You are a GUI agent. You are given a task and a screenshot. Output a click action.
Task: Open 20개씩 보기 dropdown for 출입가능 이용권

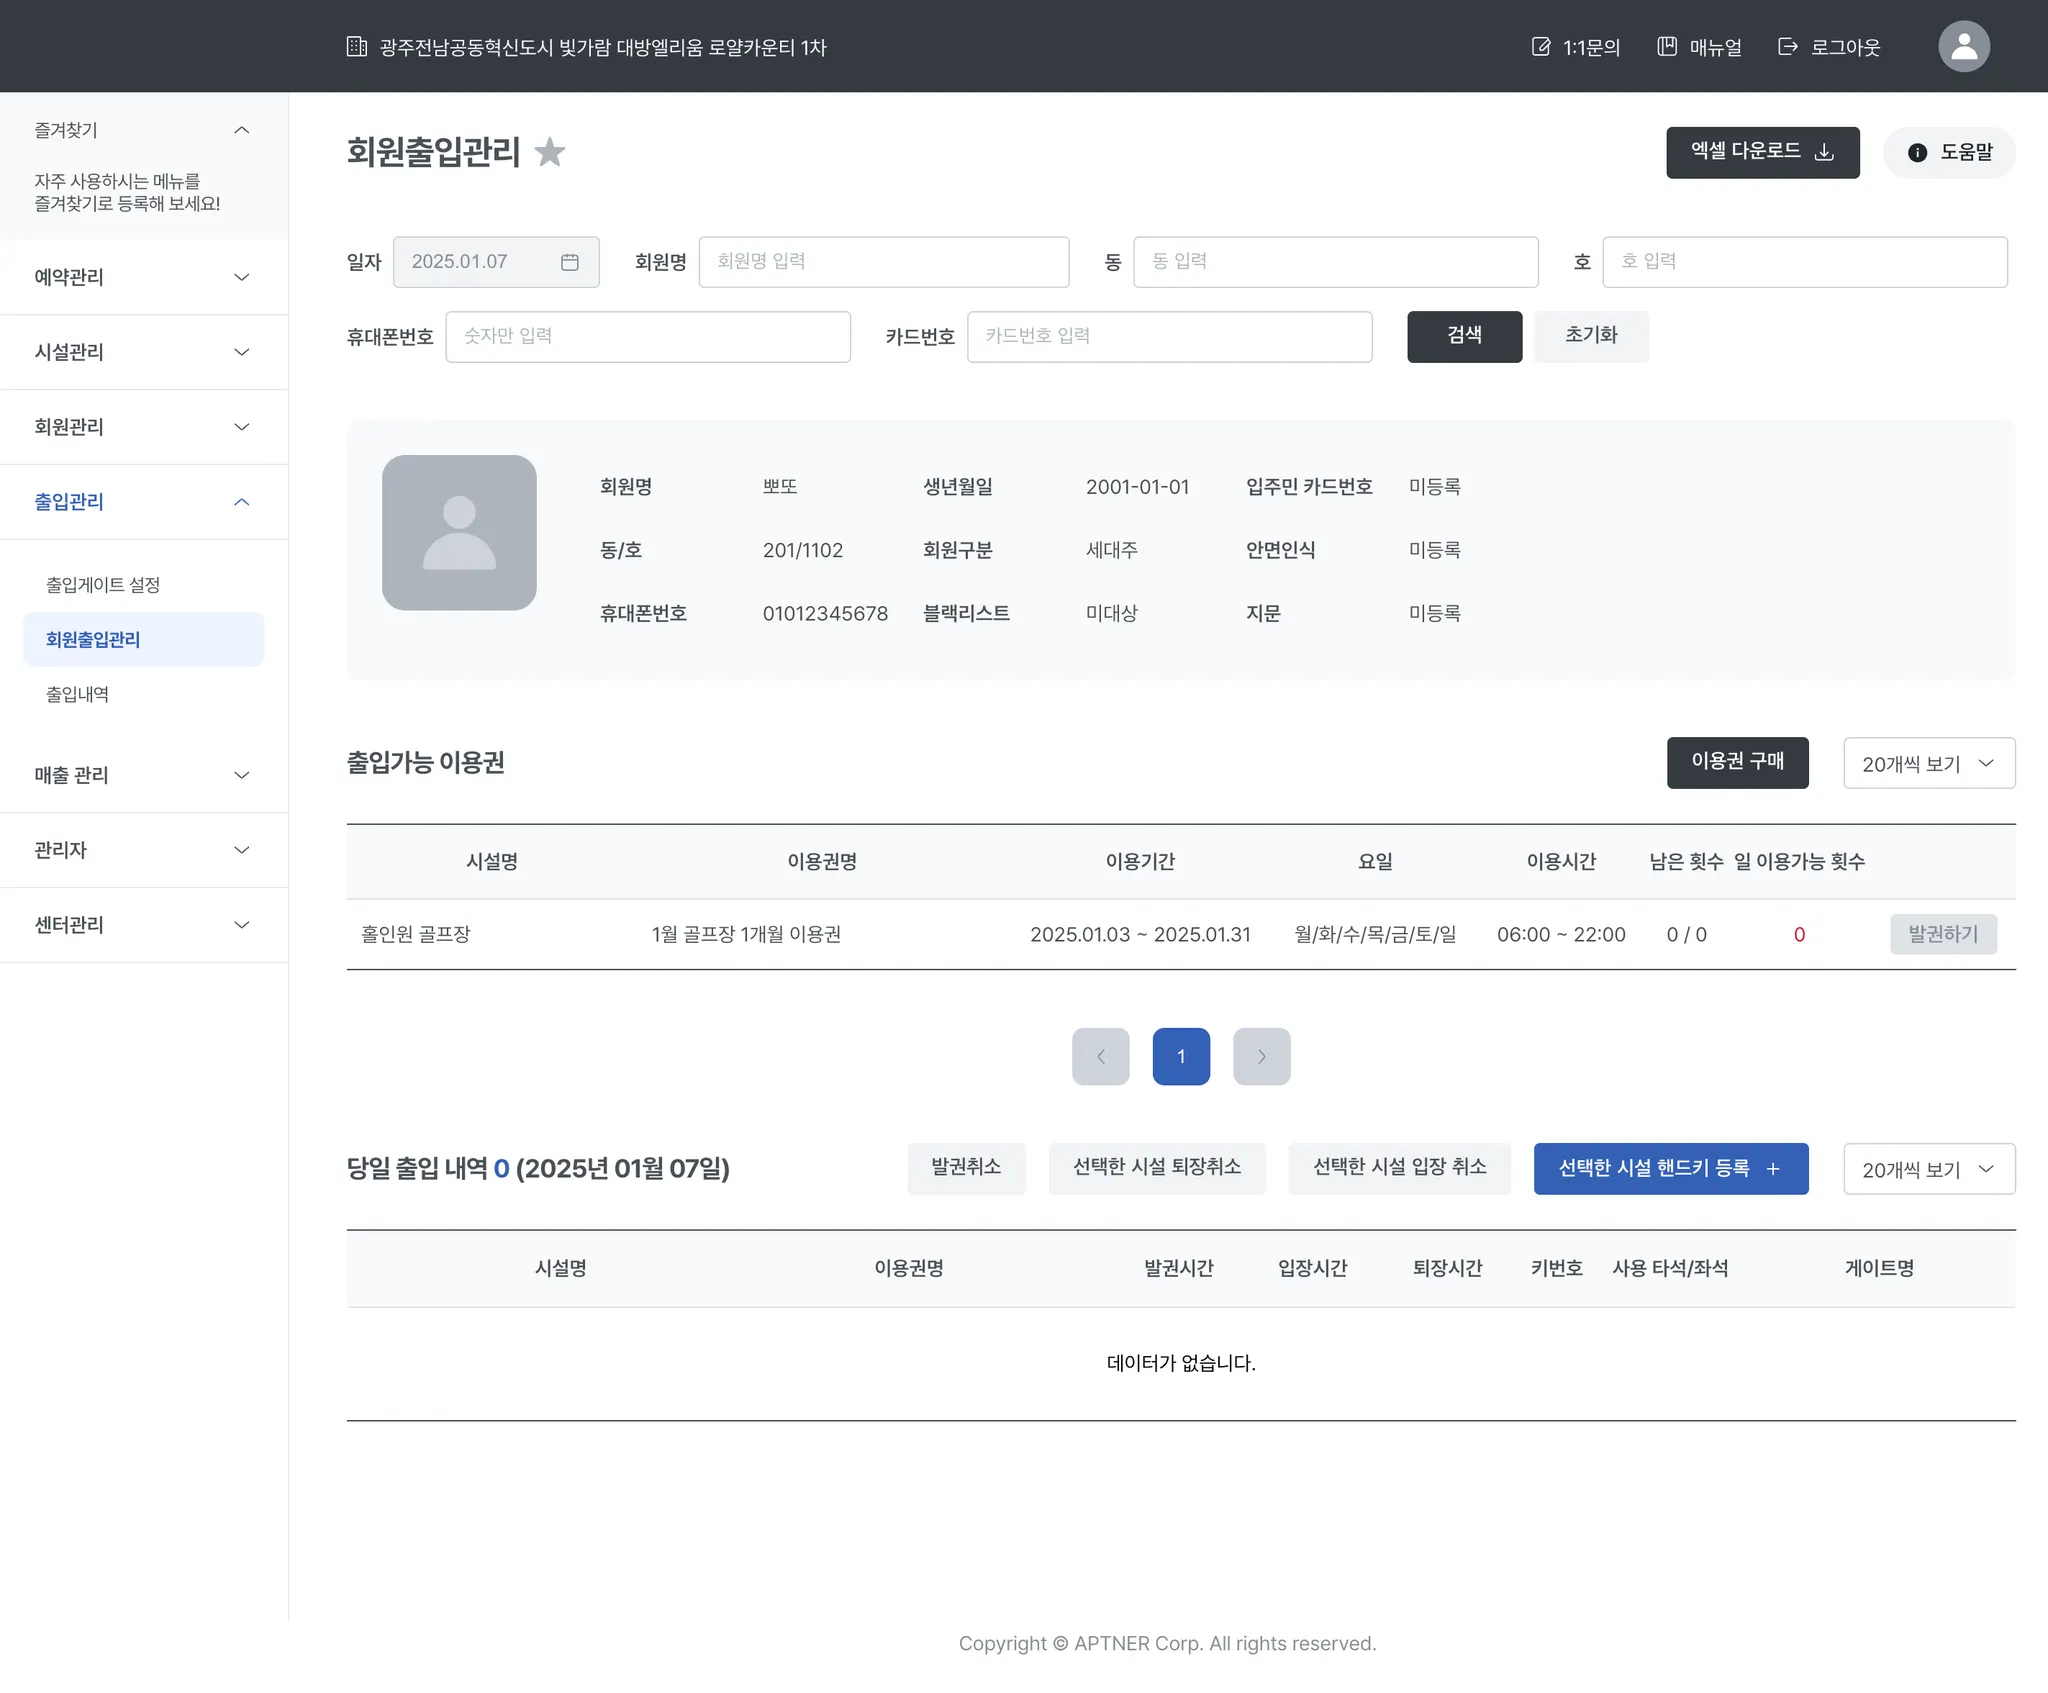pyautogui.click(x=1928, y=764)
